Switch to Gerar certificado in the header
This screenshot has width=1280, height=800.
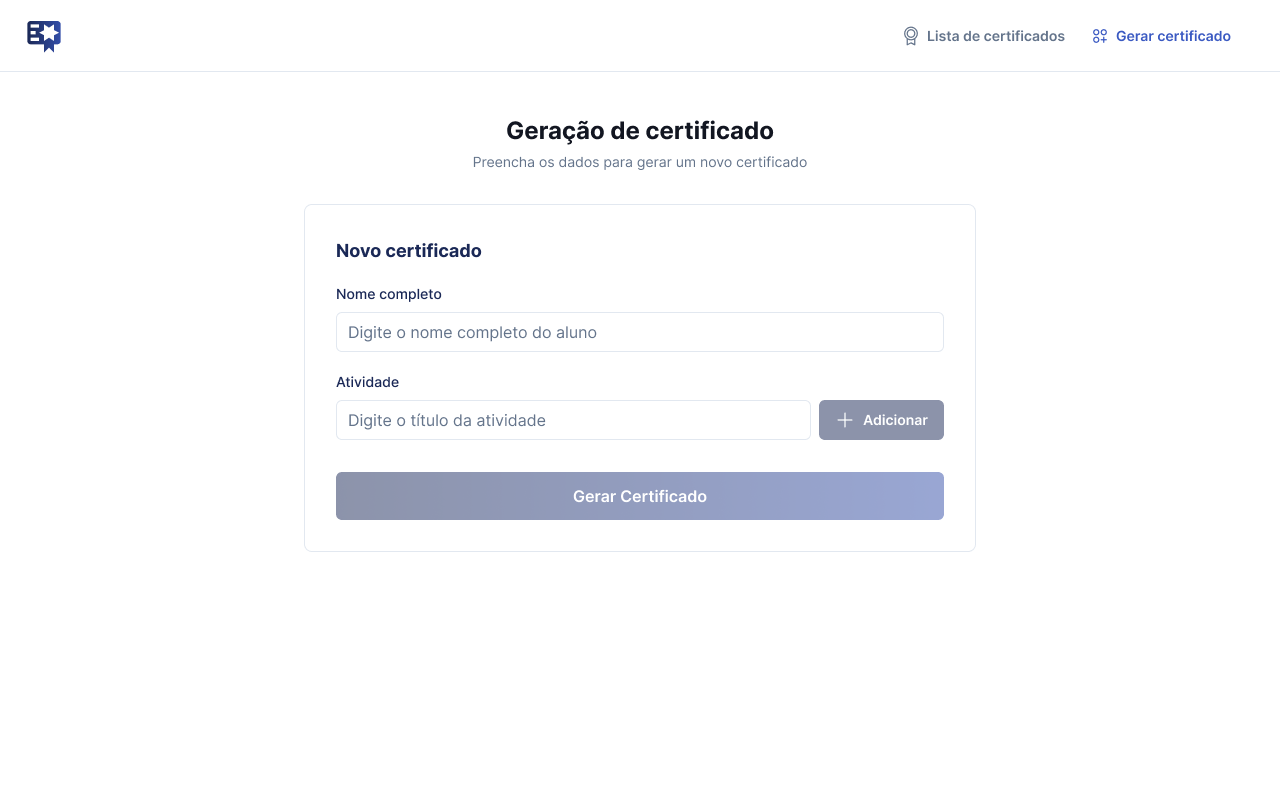1172,35
